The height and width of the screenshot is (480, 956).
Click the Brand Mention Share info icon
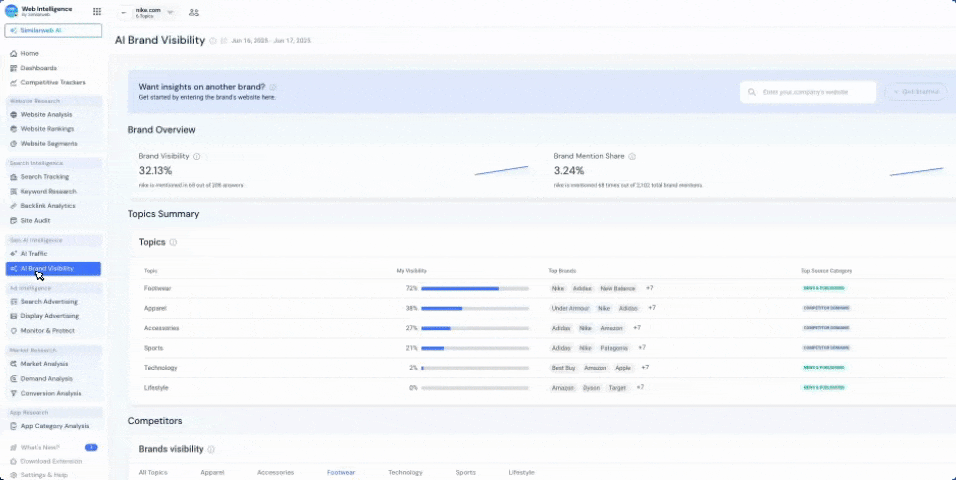632,156
